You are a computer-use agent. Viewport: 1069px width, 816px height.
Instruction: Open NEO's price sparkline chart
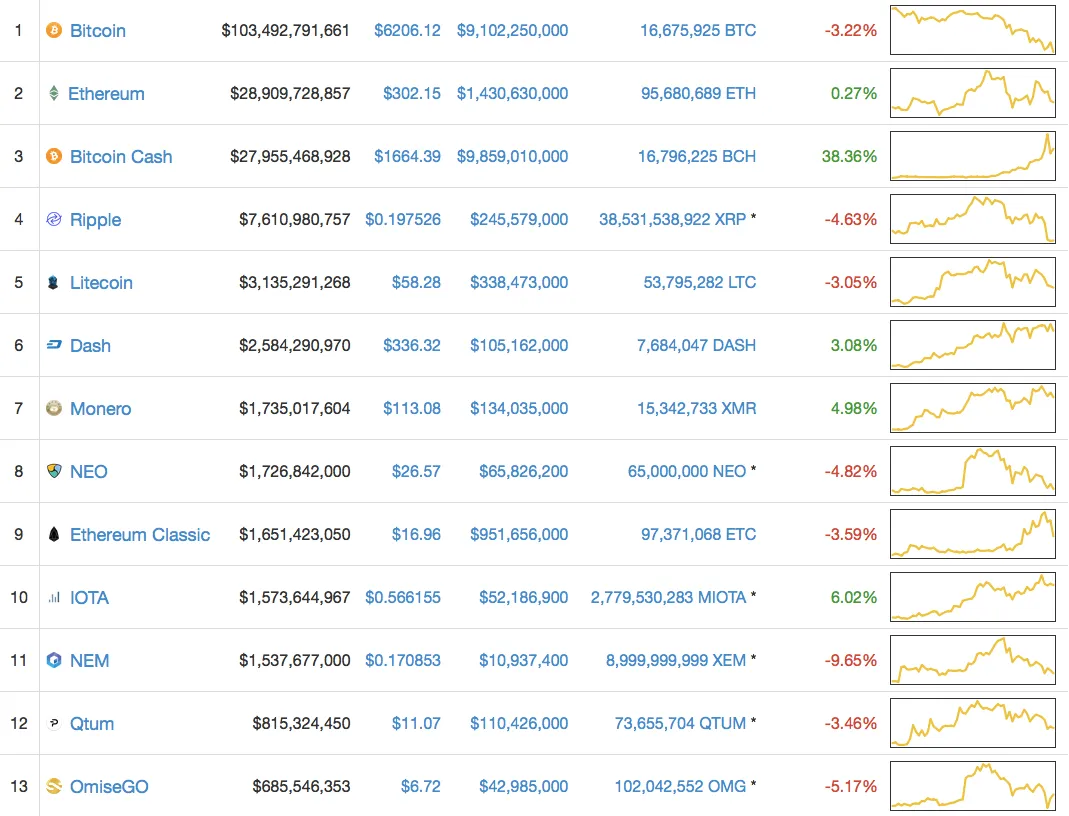pos(973,471)
